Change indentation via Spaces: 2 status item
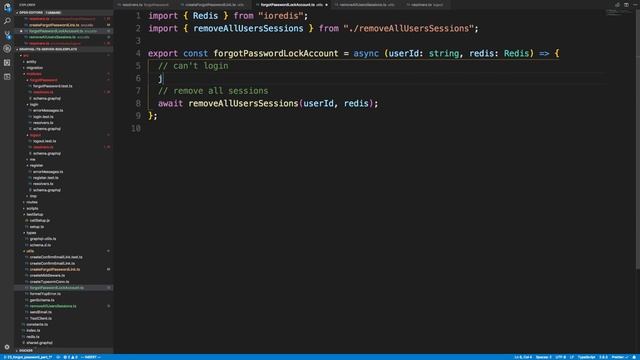This screenshot has width=640, height=360. point(543,357)
